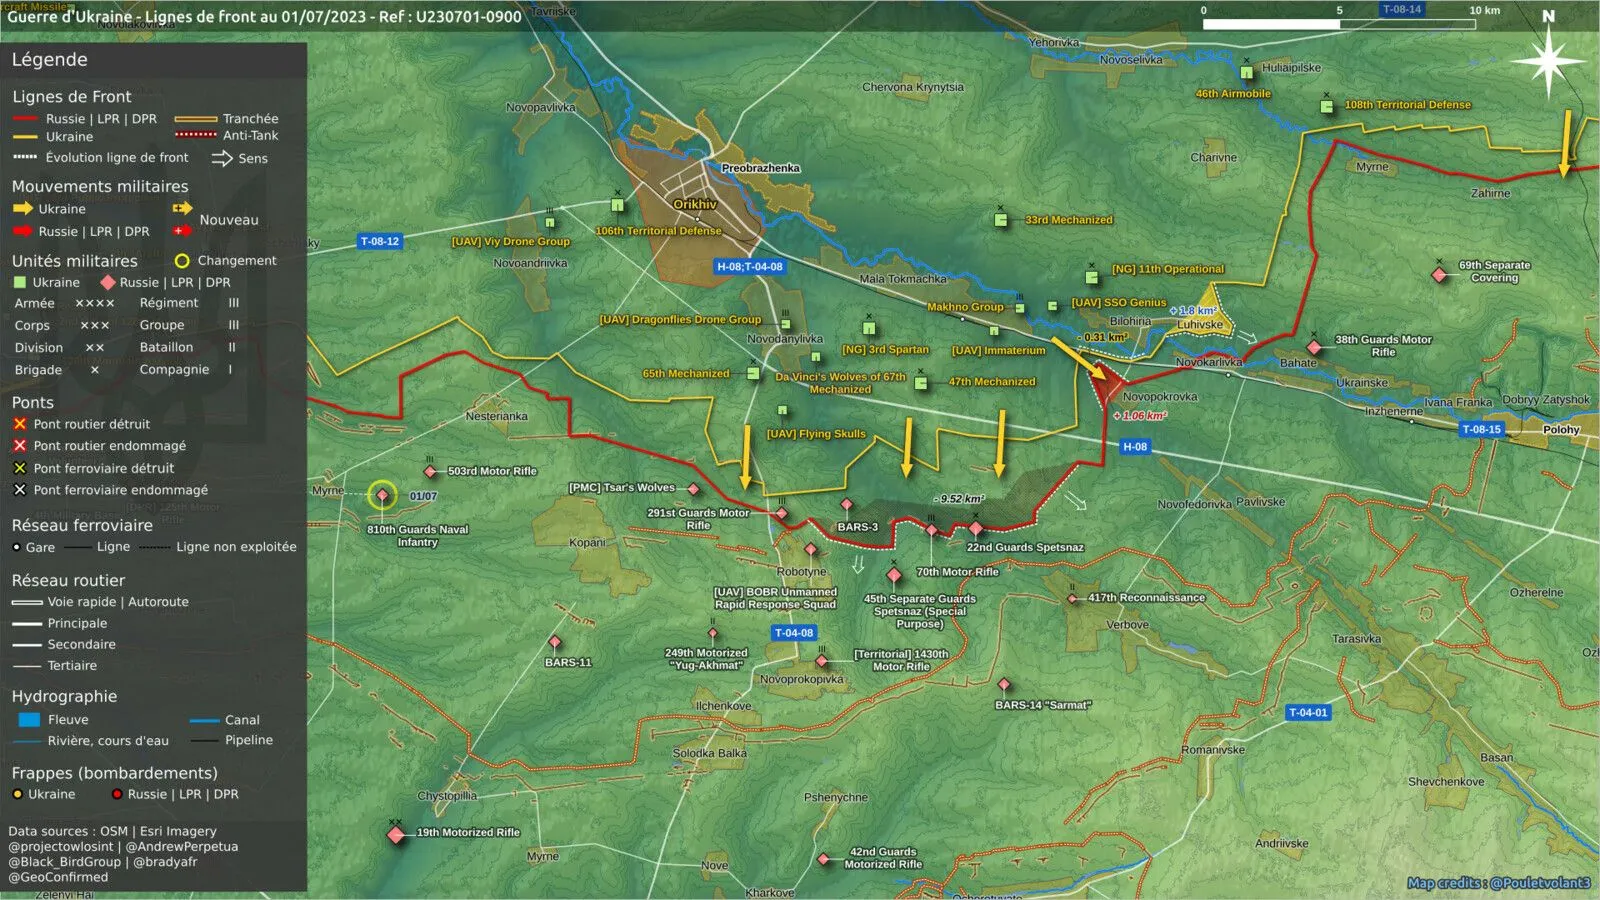Select the 69th Separate Covering diamond marker
Screen dimensions: 1600x900
(x=1439, y=274)
